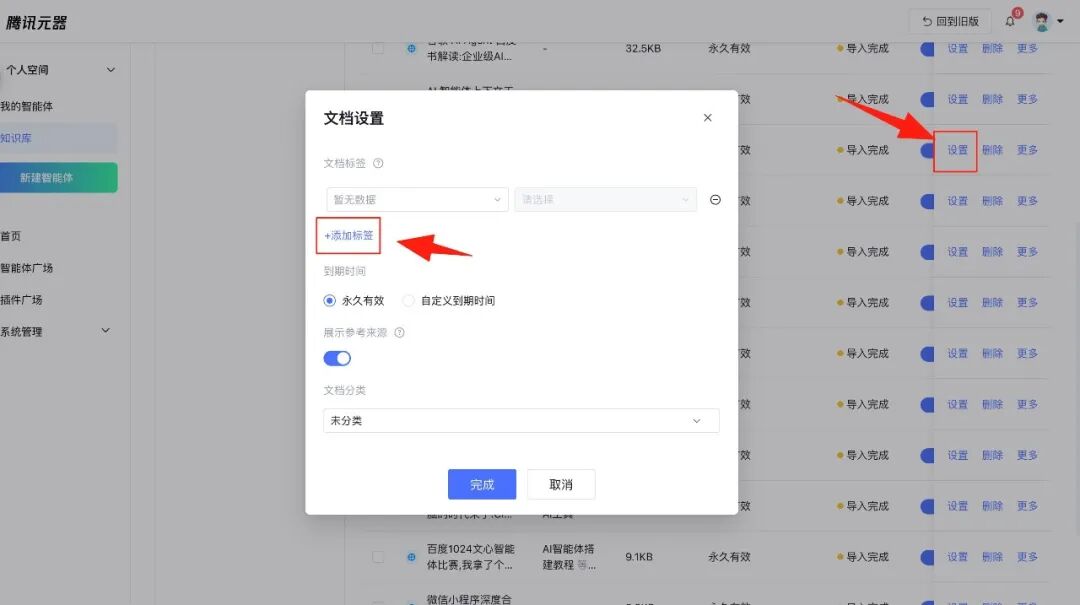Select the 自定义到期时间 radio option
Screen dimensions: 1080x605
point(408,300)
